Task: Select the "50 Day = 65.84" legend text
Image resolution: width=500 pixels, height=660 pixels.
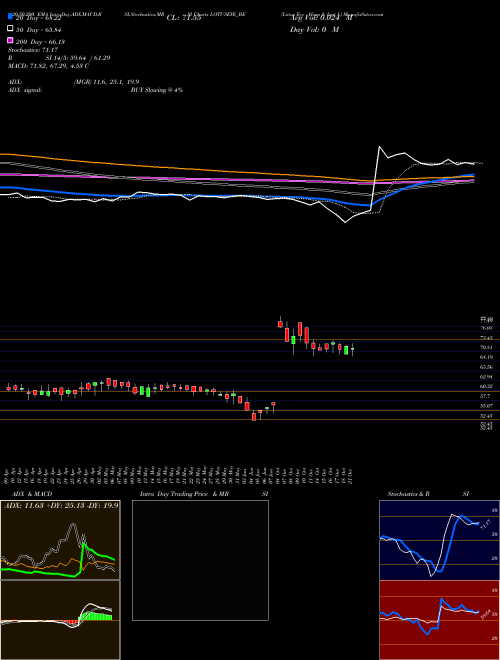Action: pyautogui.click(x=41, y=30)
